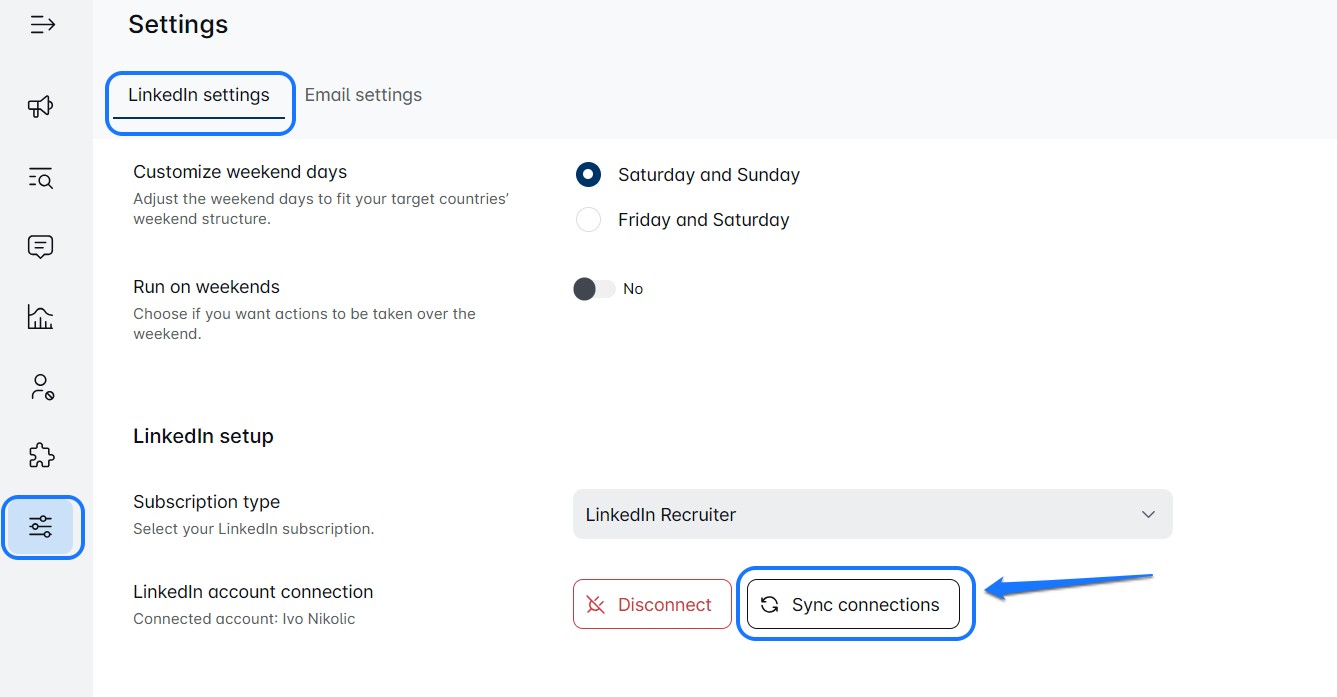
Task: Click the unplug icon in Disconnect button
Action: (596, 604)
